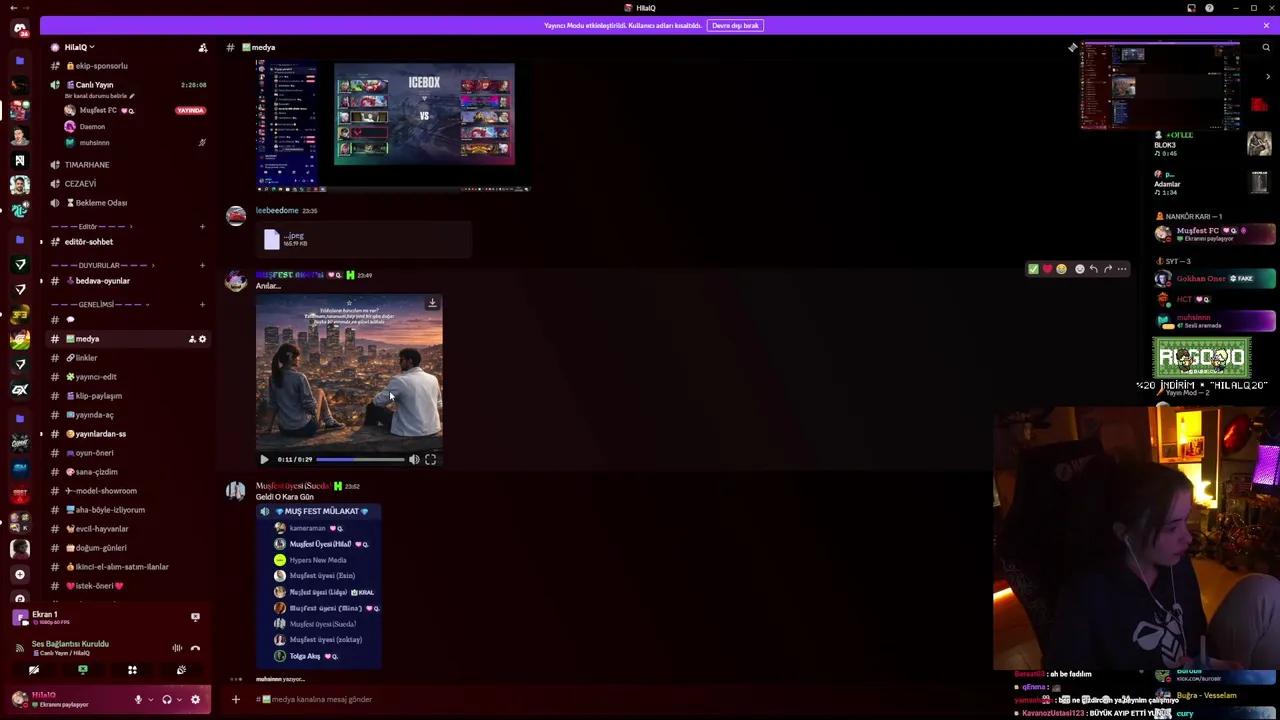Collapse the GENELİMSİ category
The height and width of the screenshot is (720, 1280).
[97, 304]
